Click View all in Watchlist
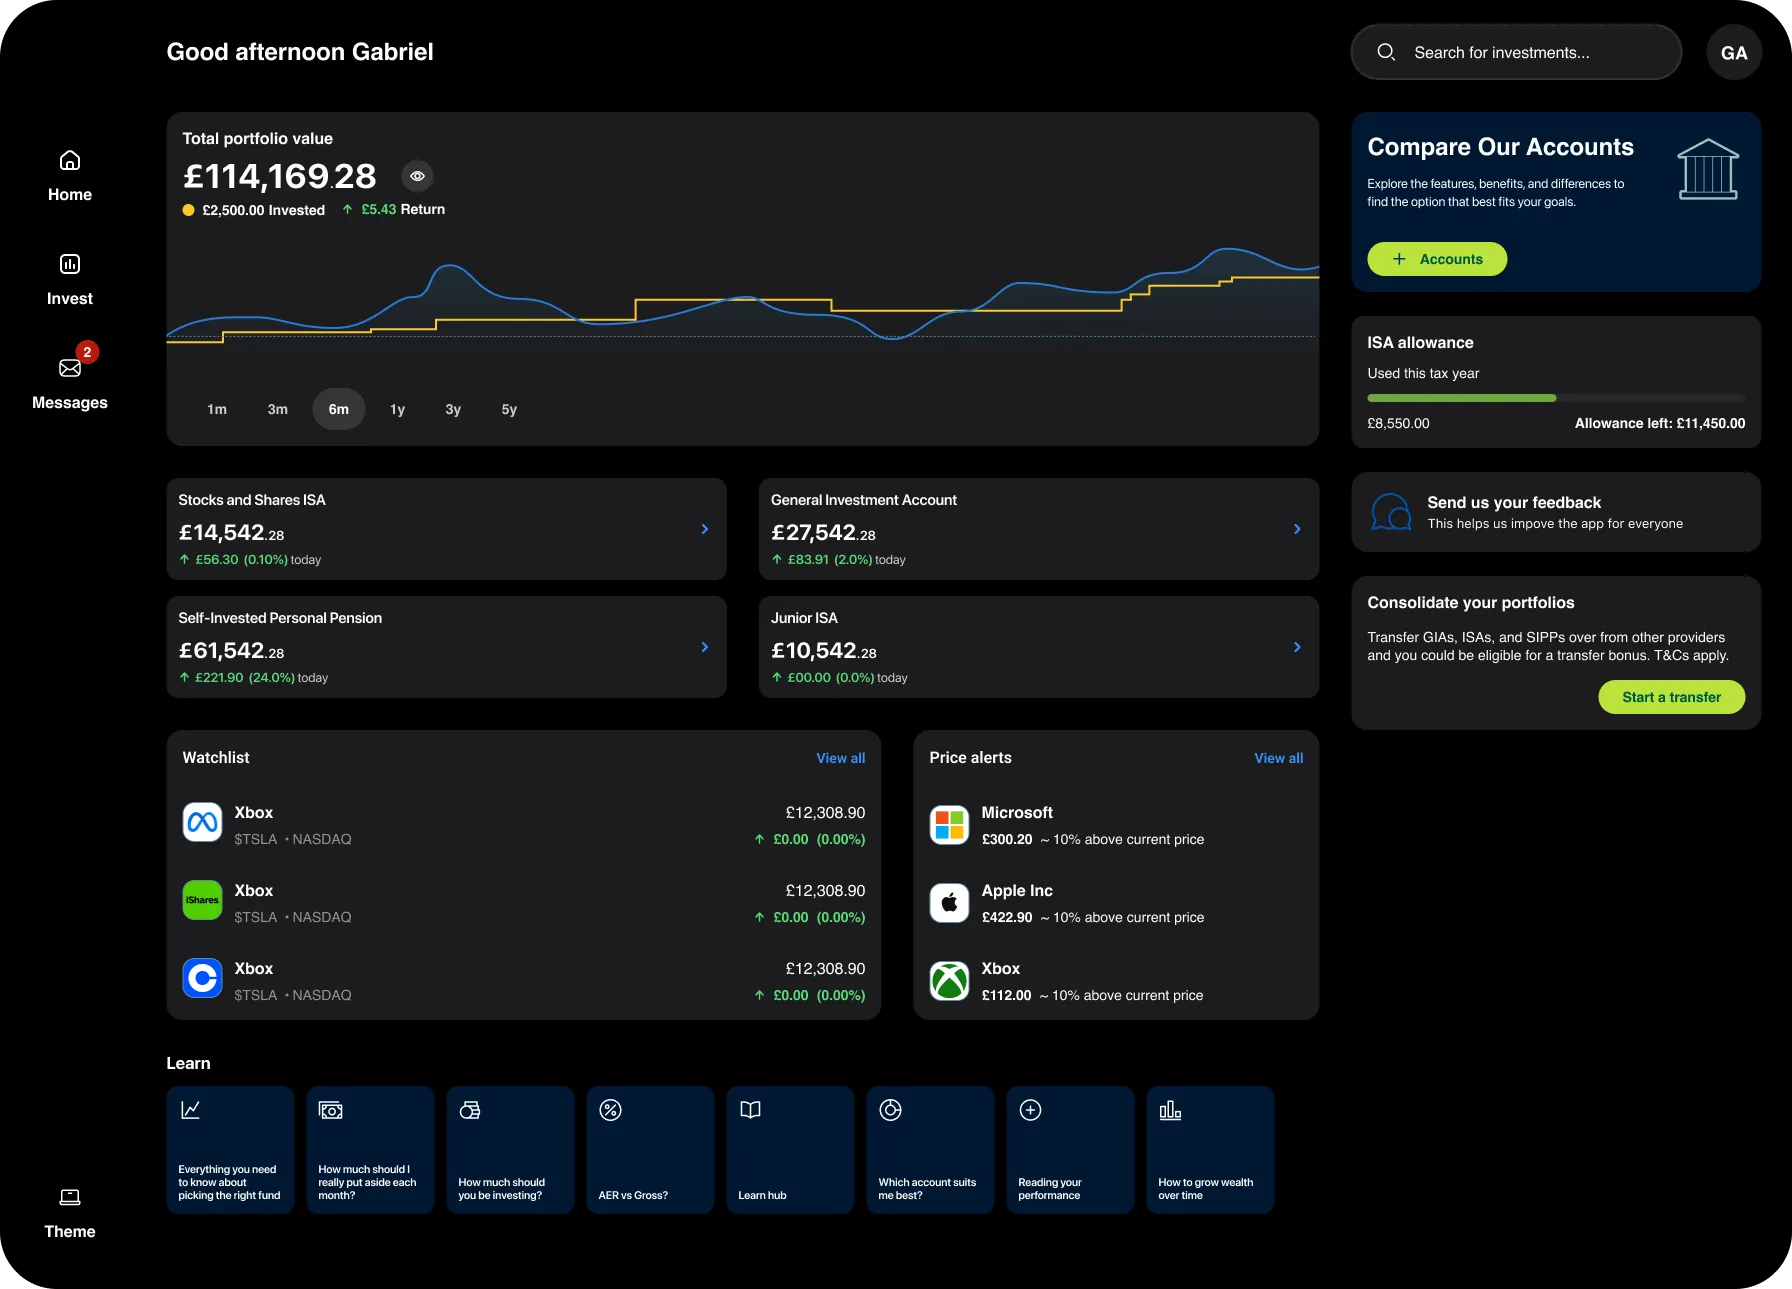The height and width of the screenshot is (1289, 1792). (x=840, y=758)
